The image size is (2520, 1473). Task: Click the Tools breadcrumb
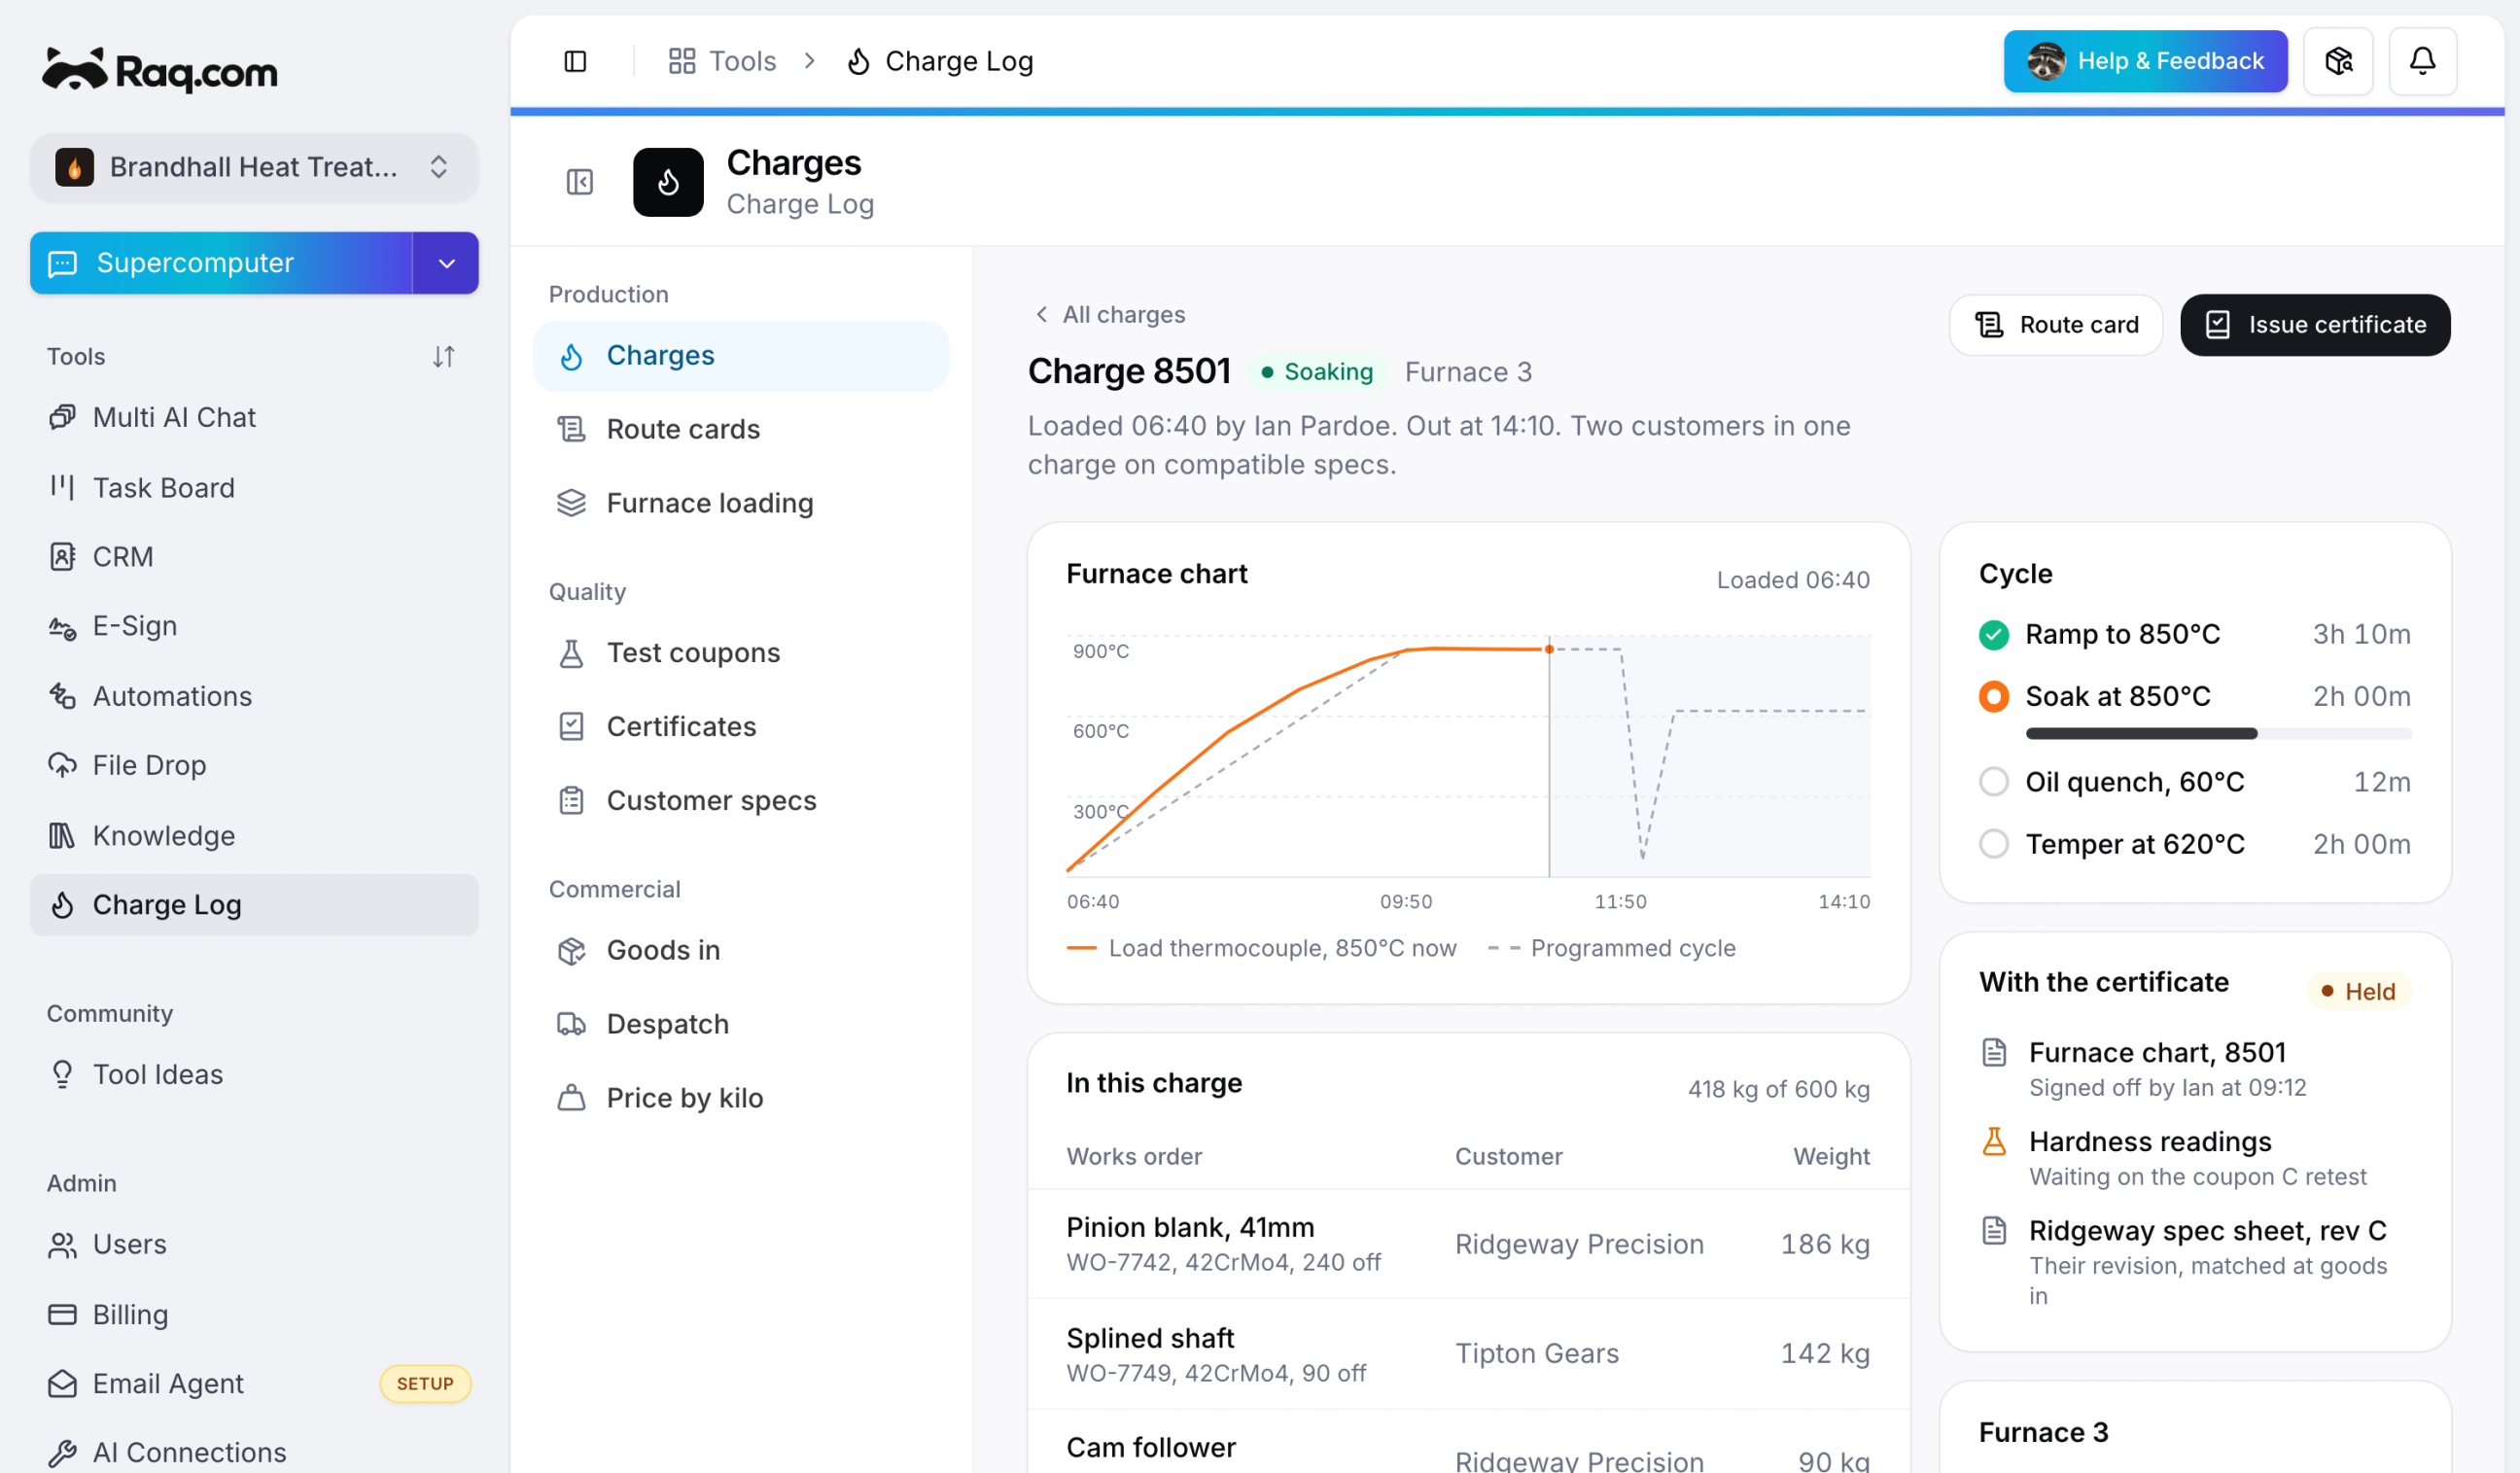[x=723, y=61]
